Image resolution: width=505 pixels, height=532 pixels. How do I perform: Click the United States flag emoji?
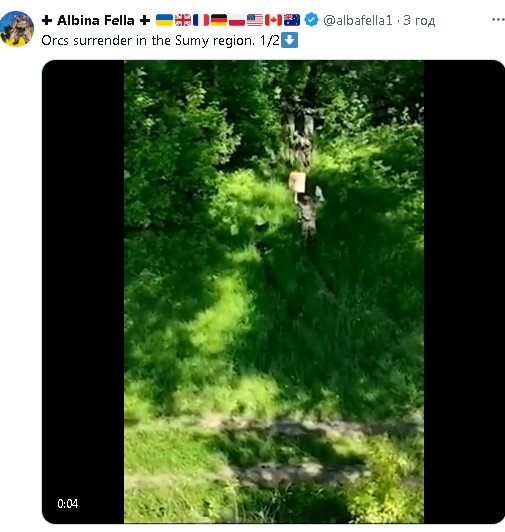(x=255, y=20)
